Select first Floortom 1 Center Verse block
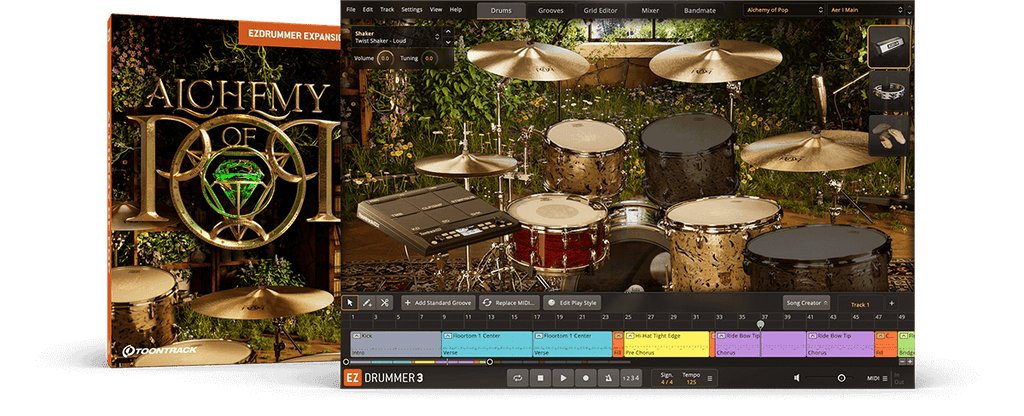 [x=487, y=344]
